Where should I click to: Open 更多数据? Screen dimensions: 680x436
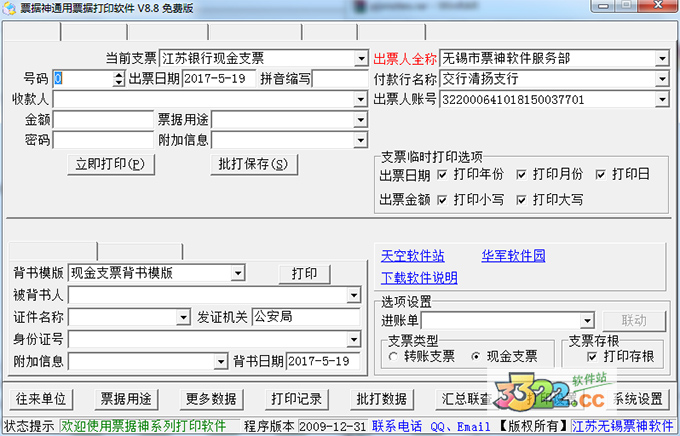click(212, 399)
